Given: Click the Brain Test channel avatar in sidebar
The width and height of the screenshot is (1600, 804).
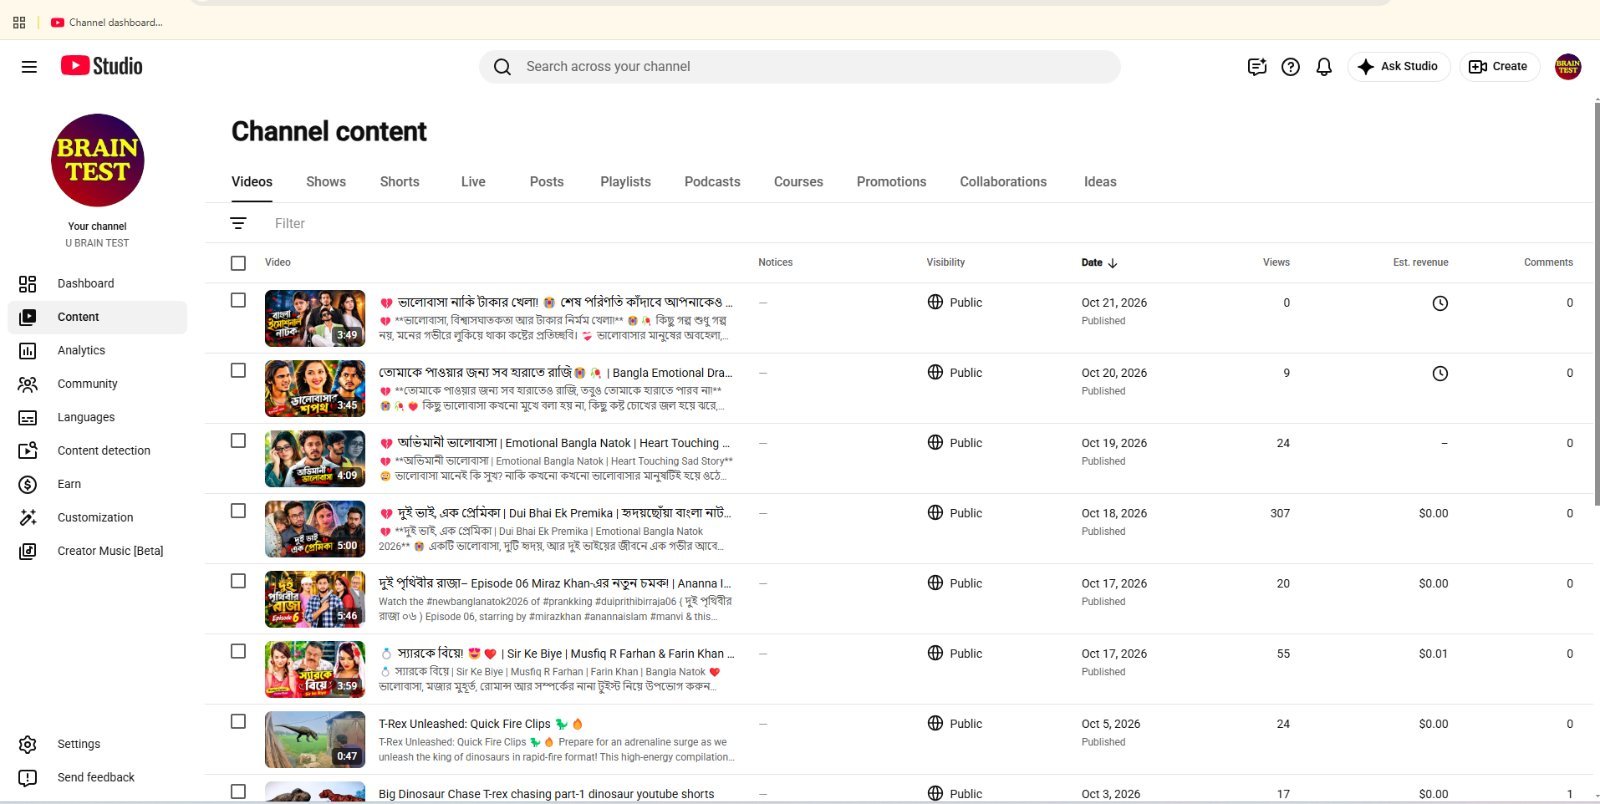Looking at the screenshot, I should pyautogui.click(x=98, y=160).
